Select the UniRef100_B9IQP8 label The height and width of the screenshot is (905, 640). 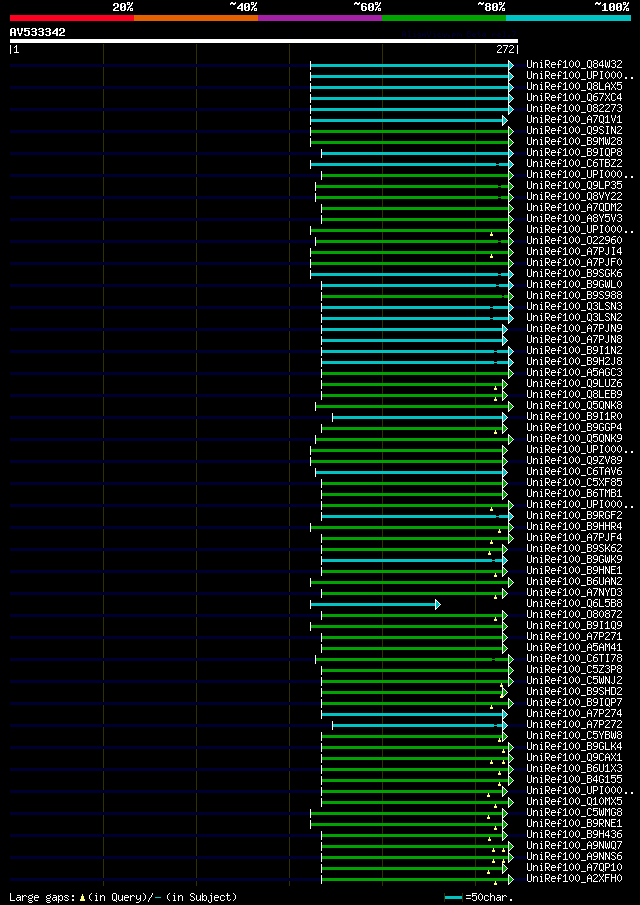(x=574, y=152)
